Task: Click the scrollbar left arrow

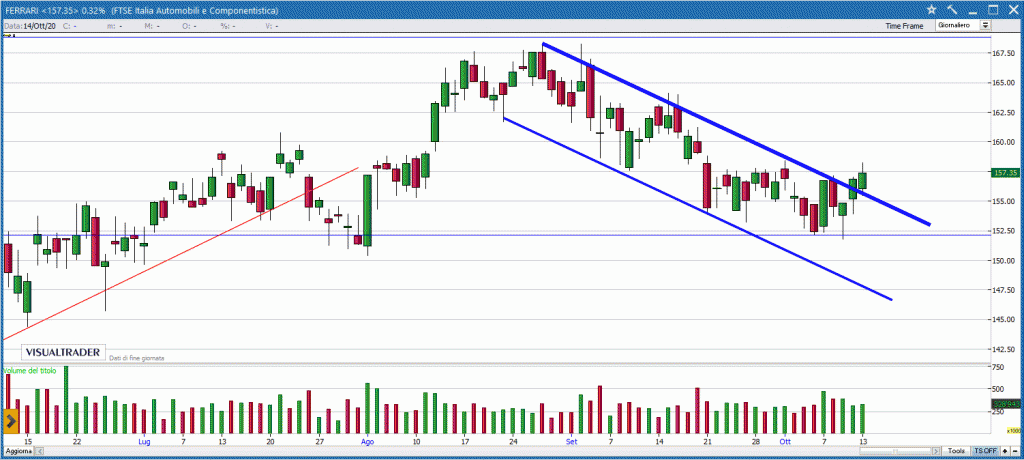Action: [39, 452]
